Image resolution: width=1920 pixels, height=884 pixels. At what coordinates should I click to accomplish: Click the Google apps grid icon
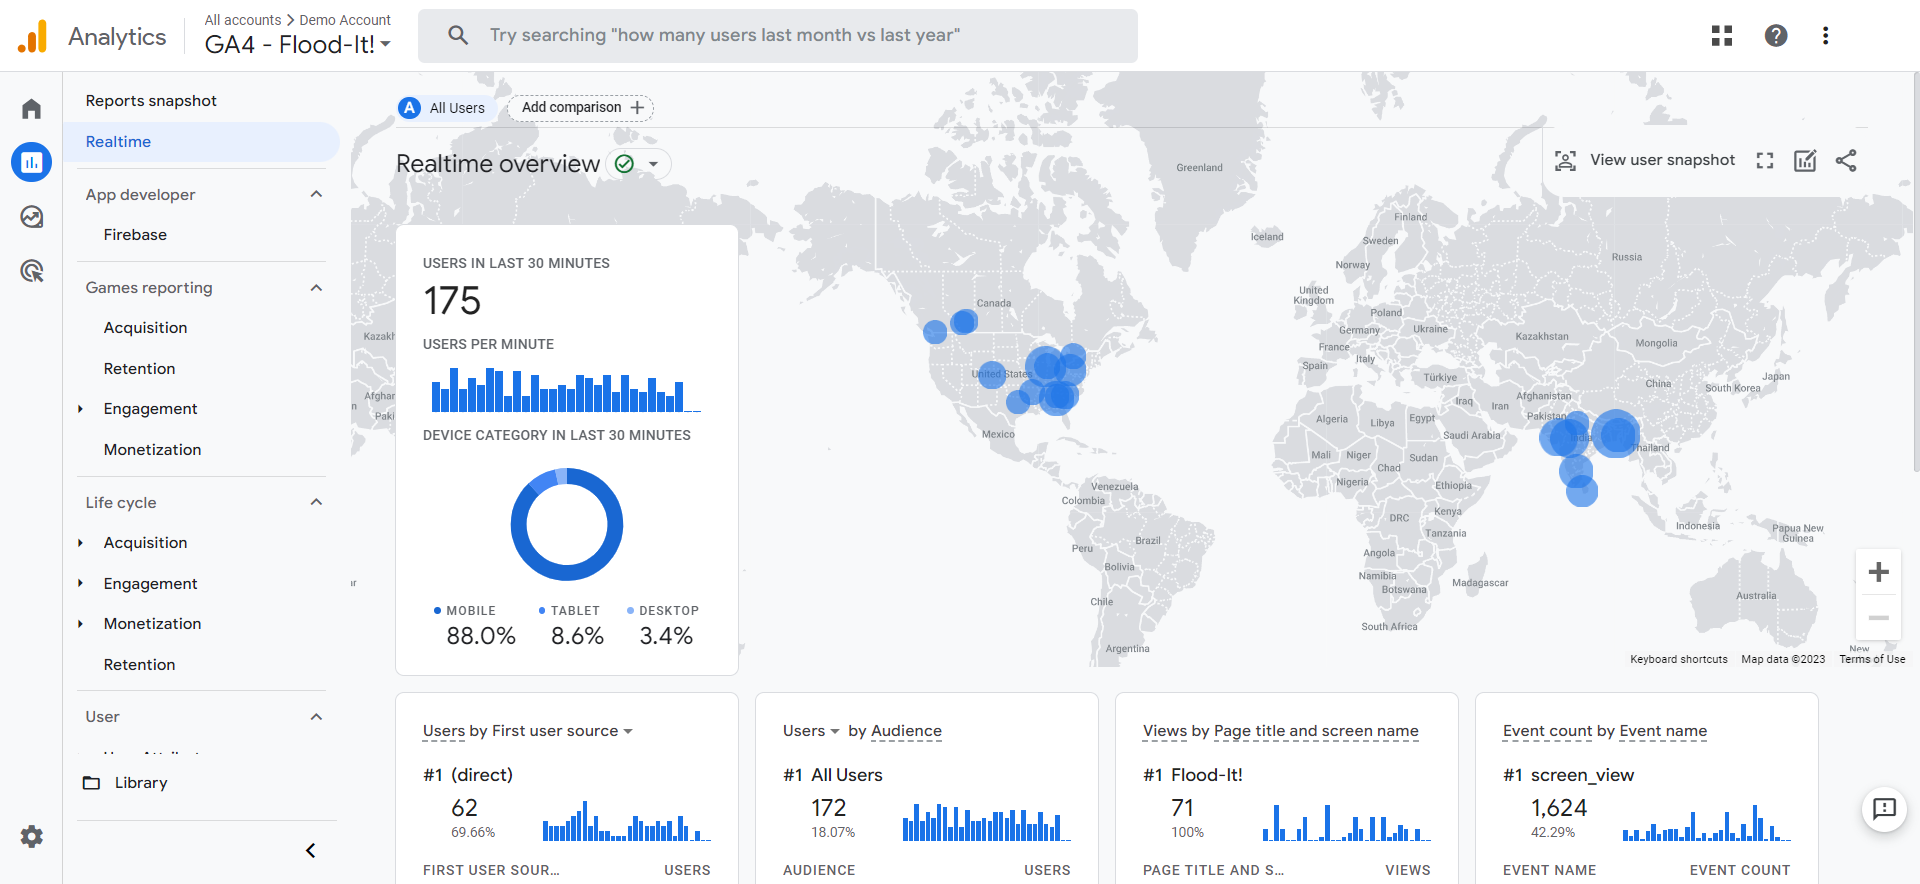(x=1721, y=36)
